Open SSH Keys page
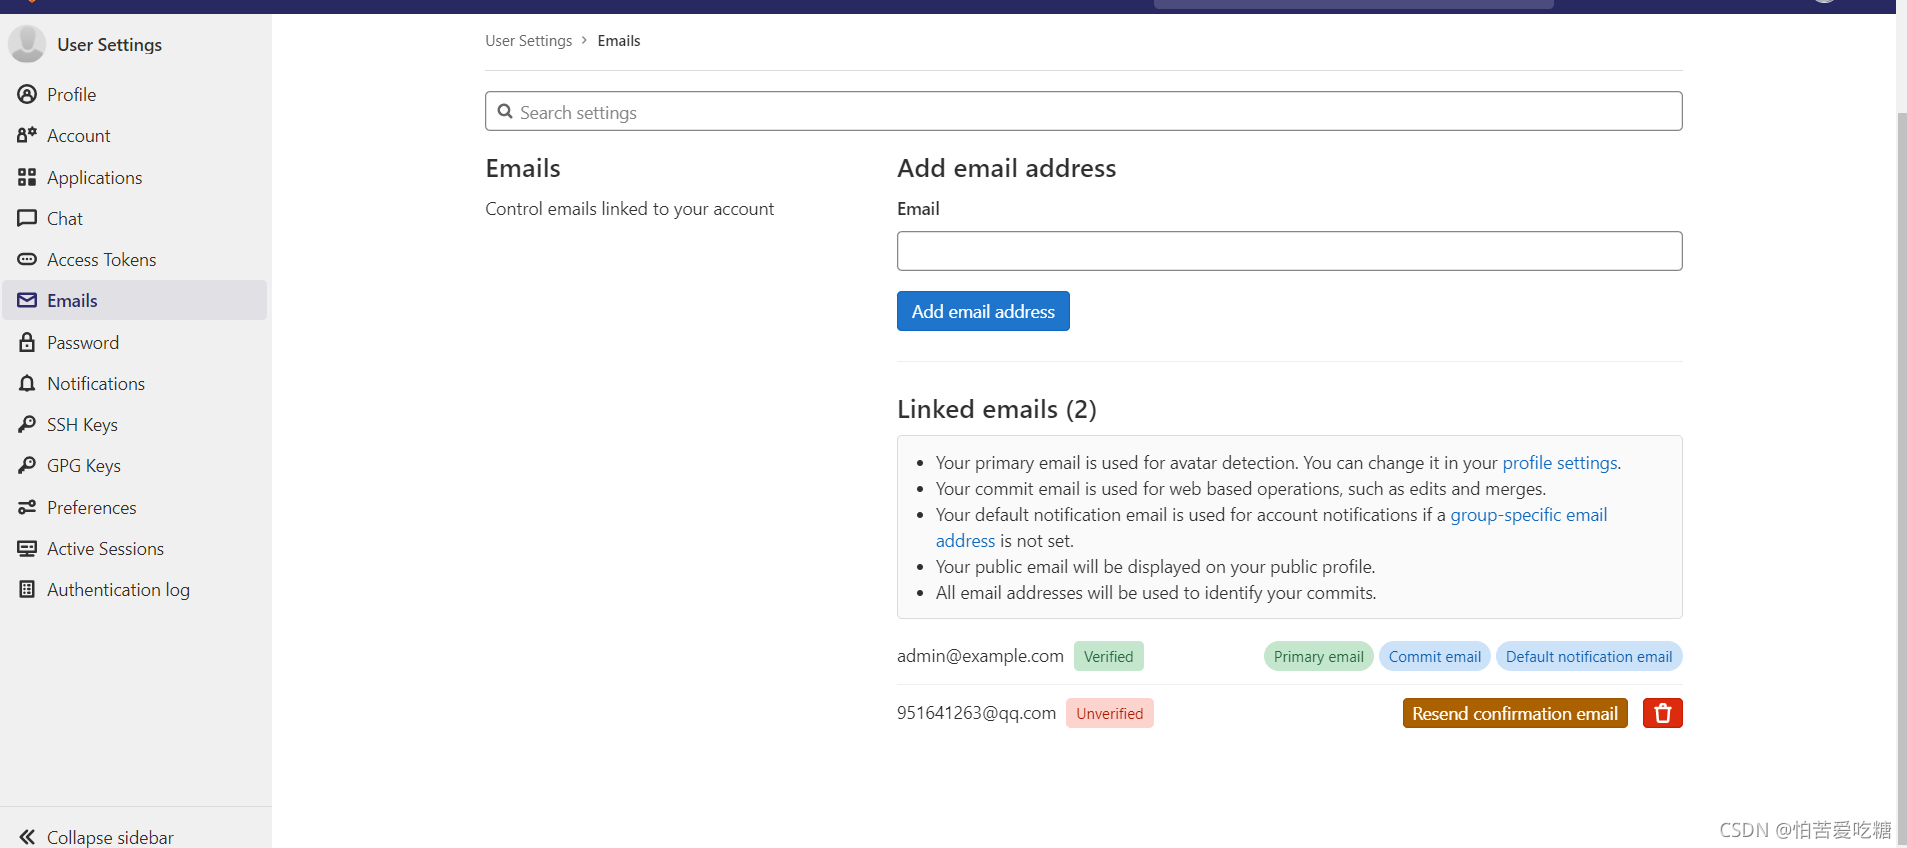1907x848 pixels. click(82, 424)
